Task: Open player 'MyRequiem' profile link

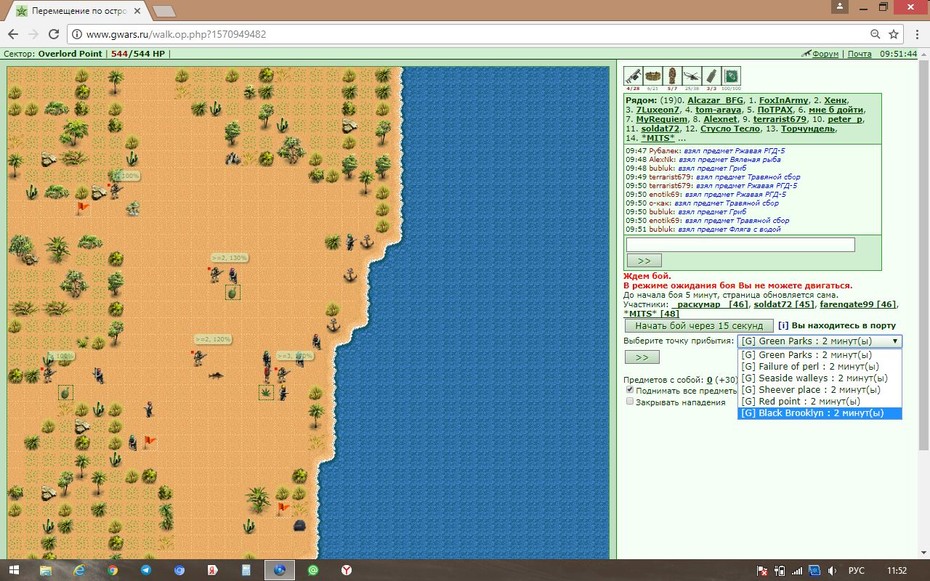Action: (x=661, y=119)
